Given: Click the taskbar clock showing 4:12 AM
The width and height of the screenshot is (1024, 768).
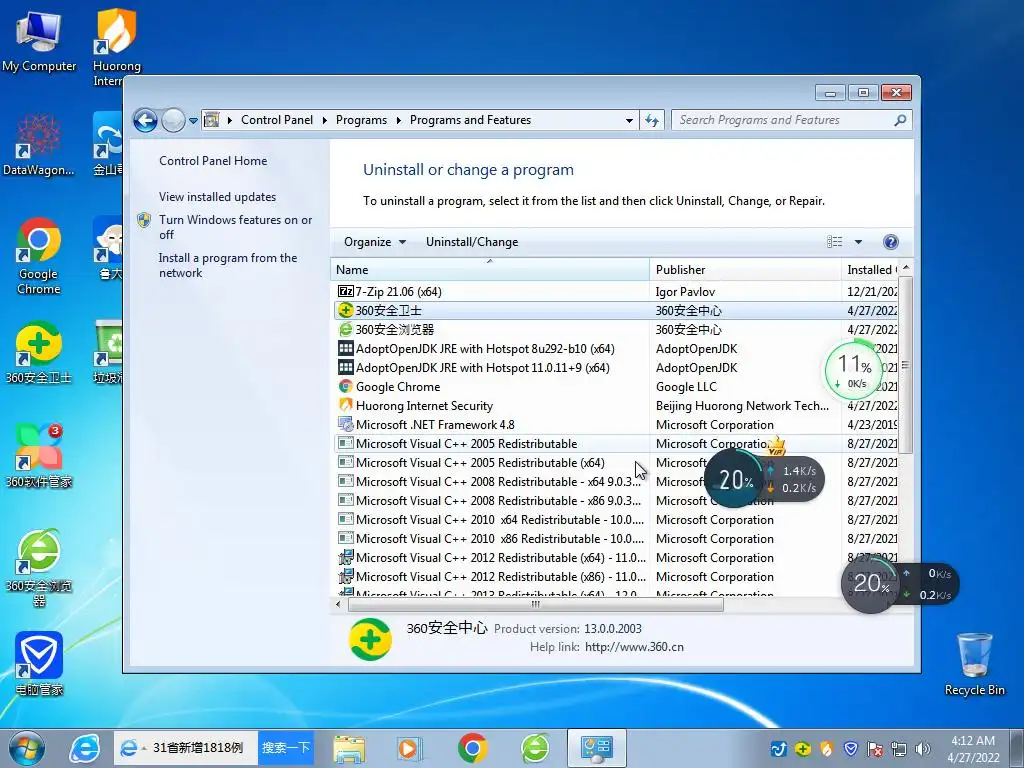Looking at the screenshot, I should (x=972, y=749).
